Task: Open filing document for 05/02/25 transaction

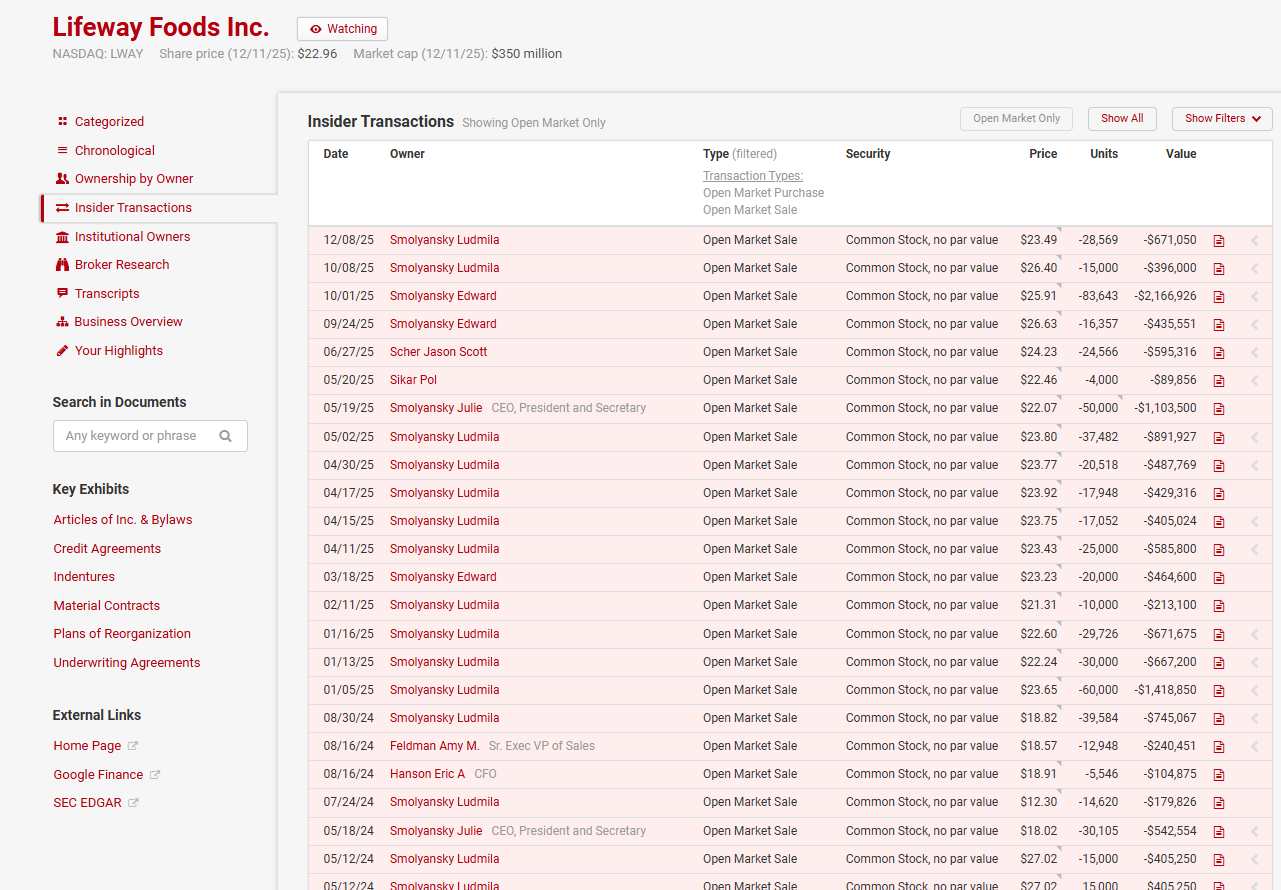Action: pos(1219,437)
